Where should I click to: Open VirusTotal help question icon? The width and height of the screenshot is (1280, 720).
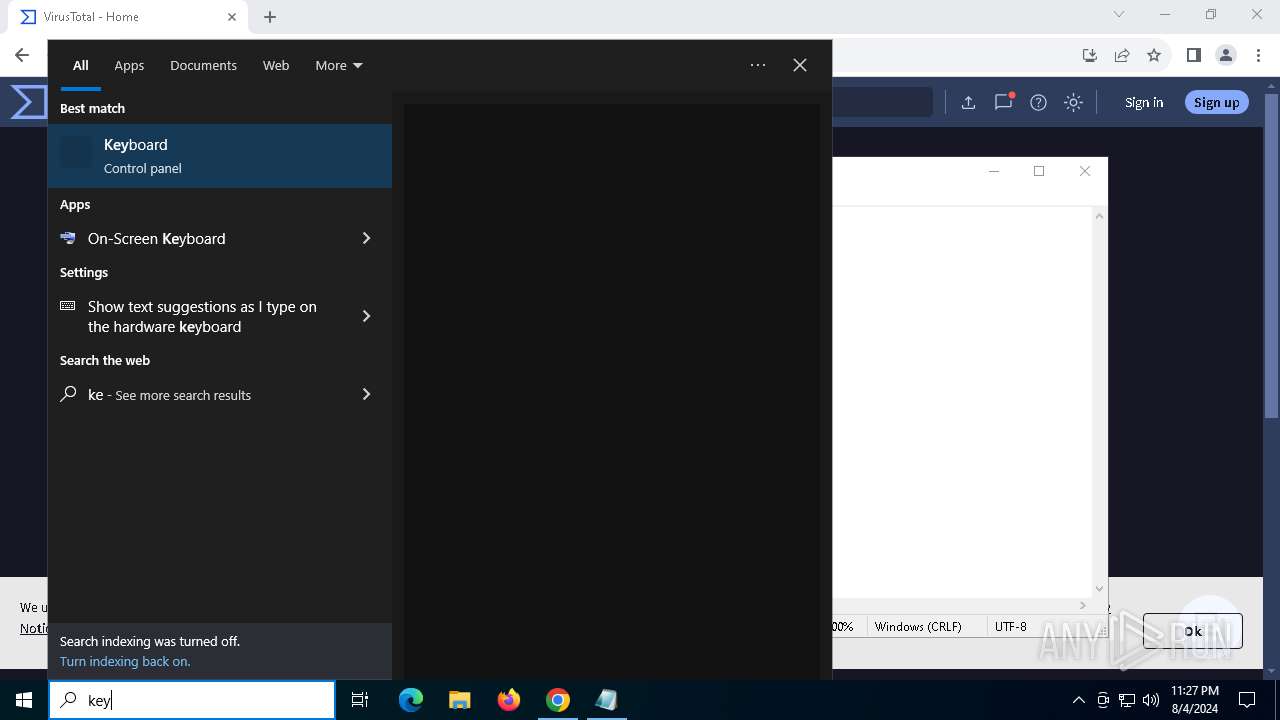(1038, 102)
